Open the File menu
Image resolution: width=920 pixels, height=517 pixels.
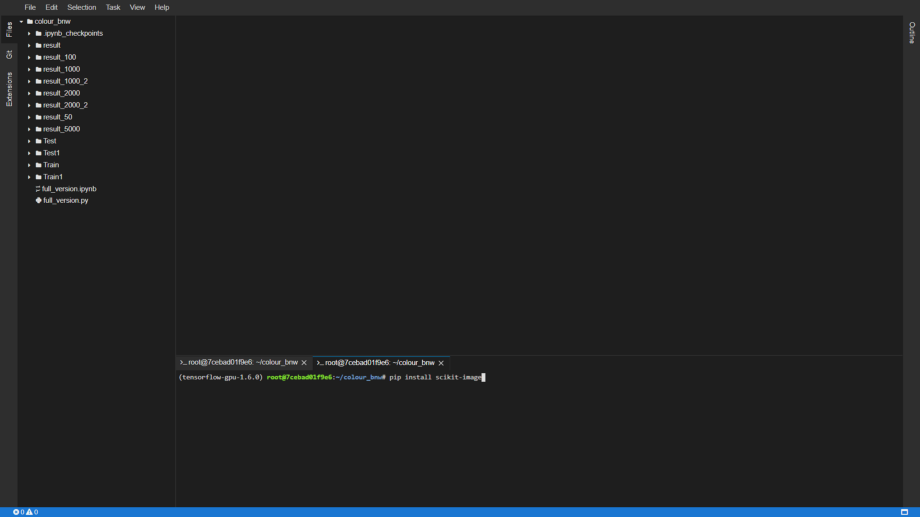click(x=30, y=8)
